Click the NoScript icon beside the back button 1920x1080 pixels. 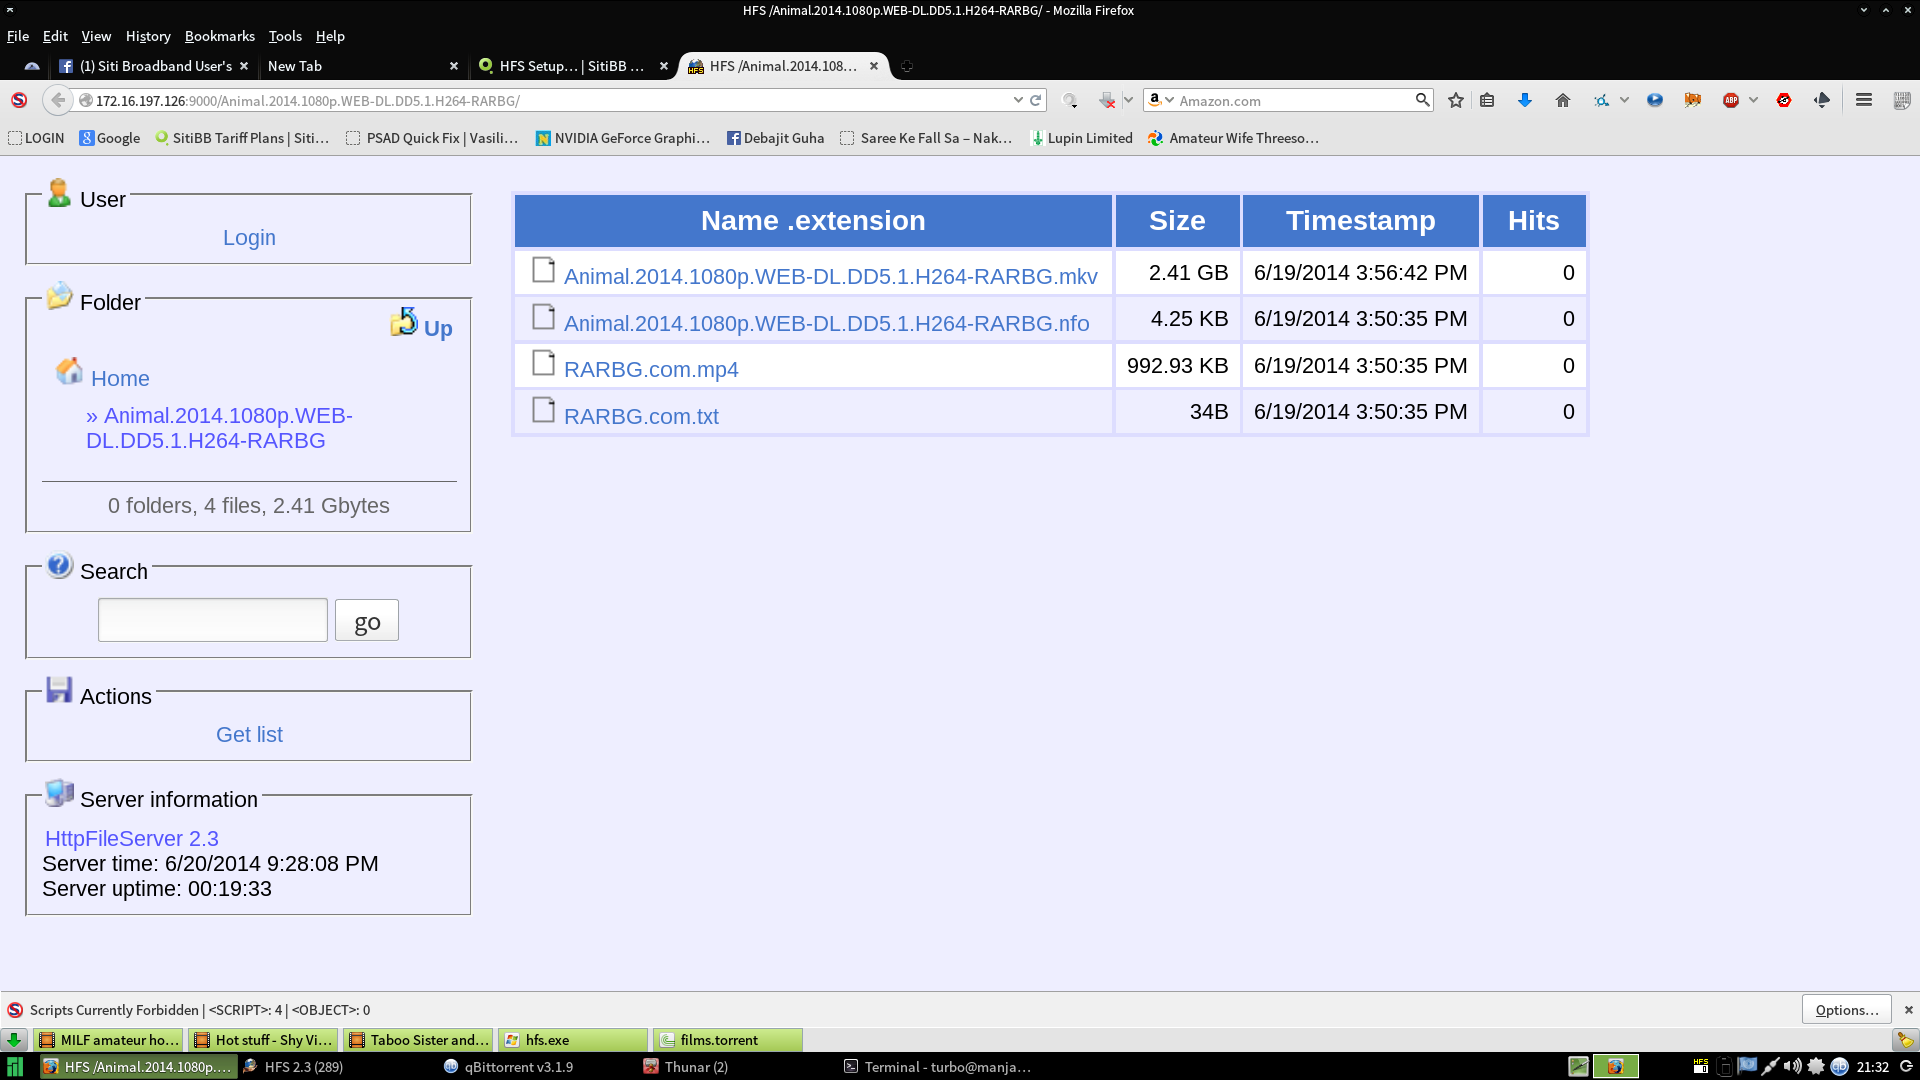[x=18, y=100]
